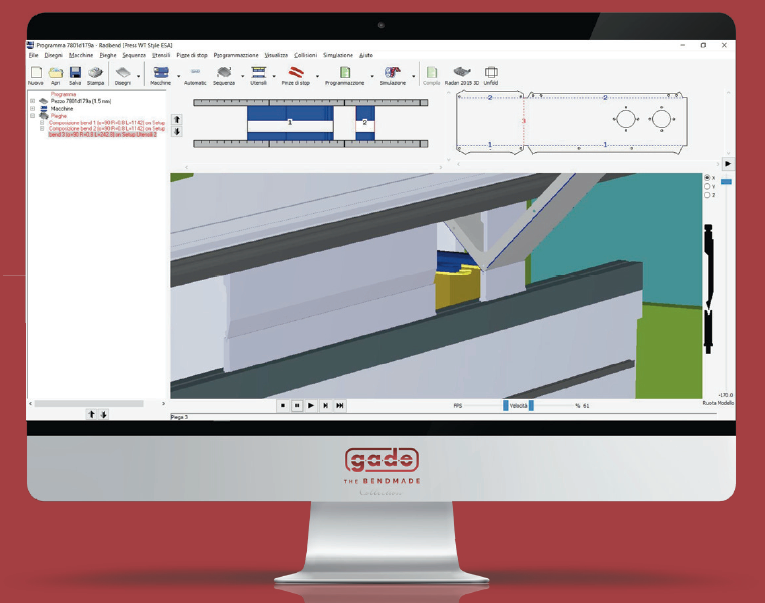Run the Automatic bend sequence tool
Image resolution: width=765 pixels, height=603 pixels.
pos(195,73)
